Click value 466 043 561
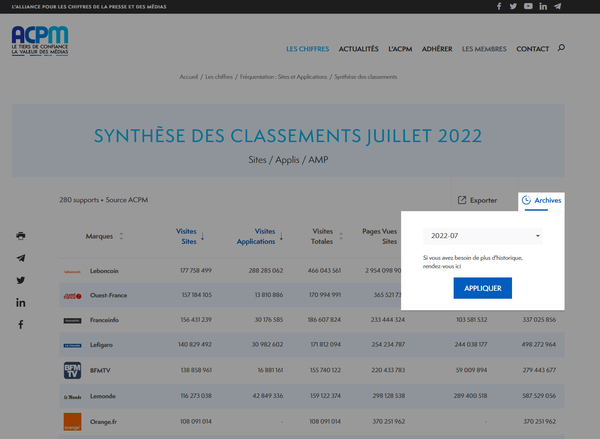Viewport: 600px width, 439px height. 324,271
